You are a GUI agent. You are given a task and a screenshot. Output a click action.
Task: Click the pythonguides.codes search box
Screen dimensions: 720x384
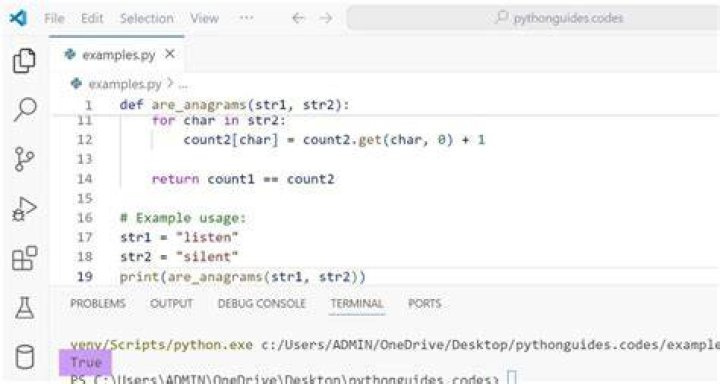(x=533, y=18)
